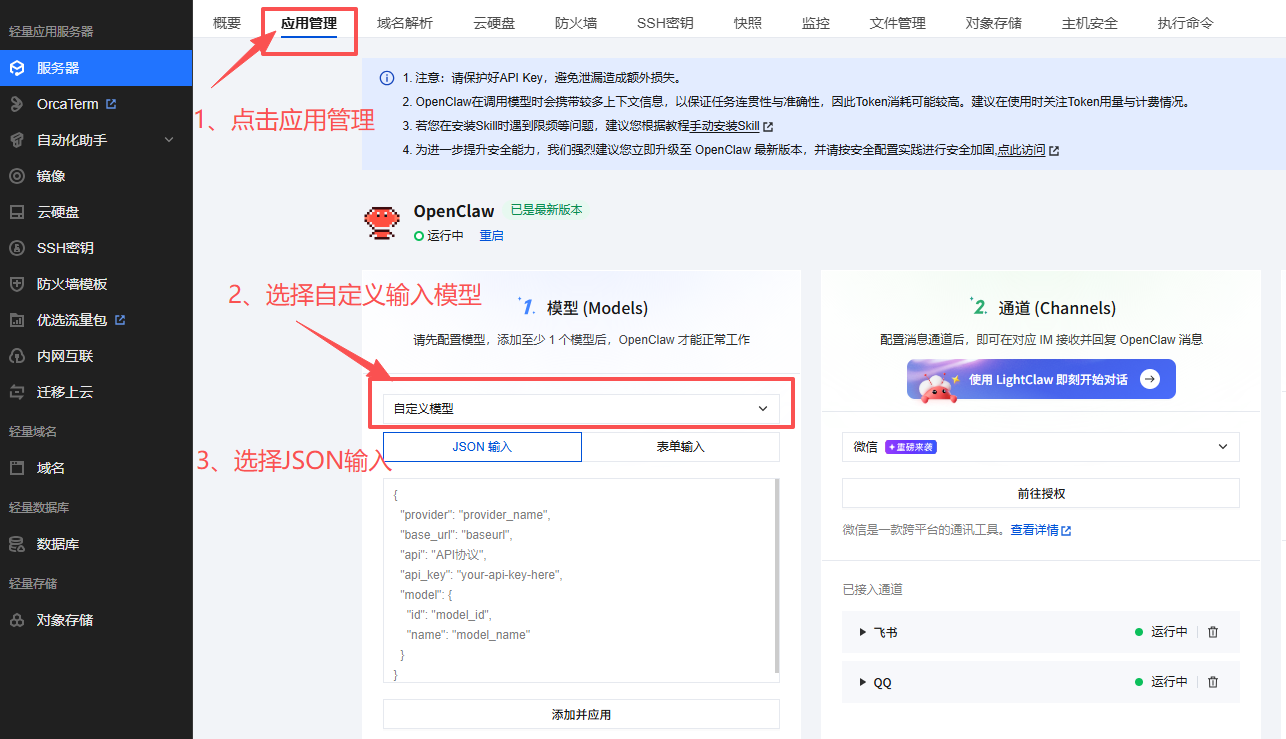Viewport: 1286px width, 739px height.
Task: Open the 自定义模型 dropdown
Action: 581,408
